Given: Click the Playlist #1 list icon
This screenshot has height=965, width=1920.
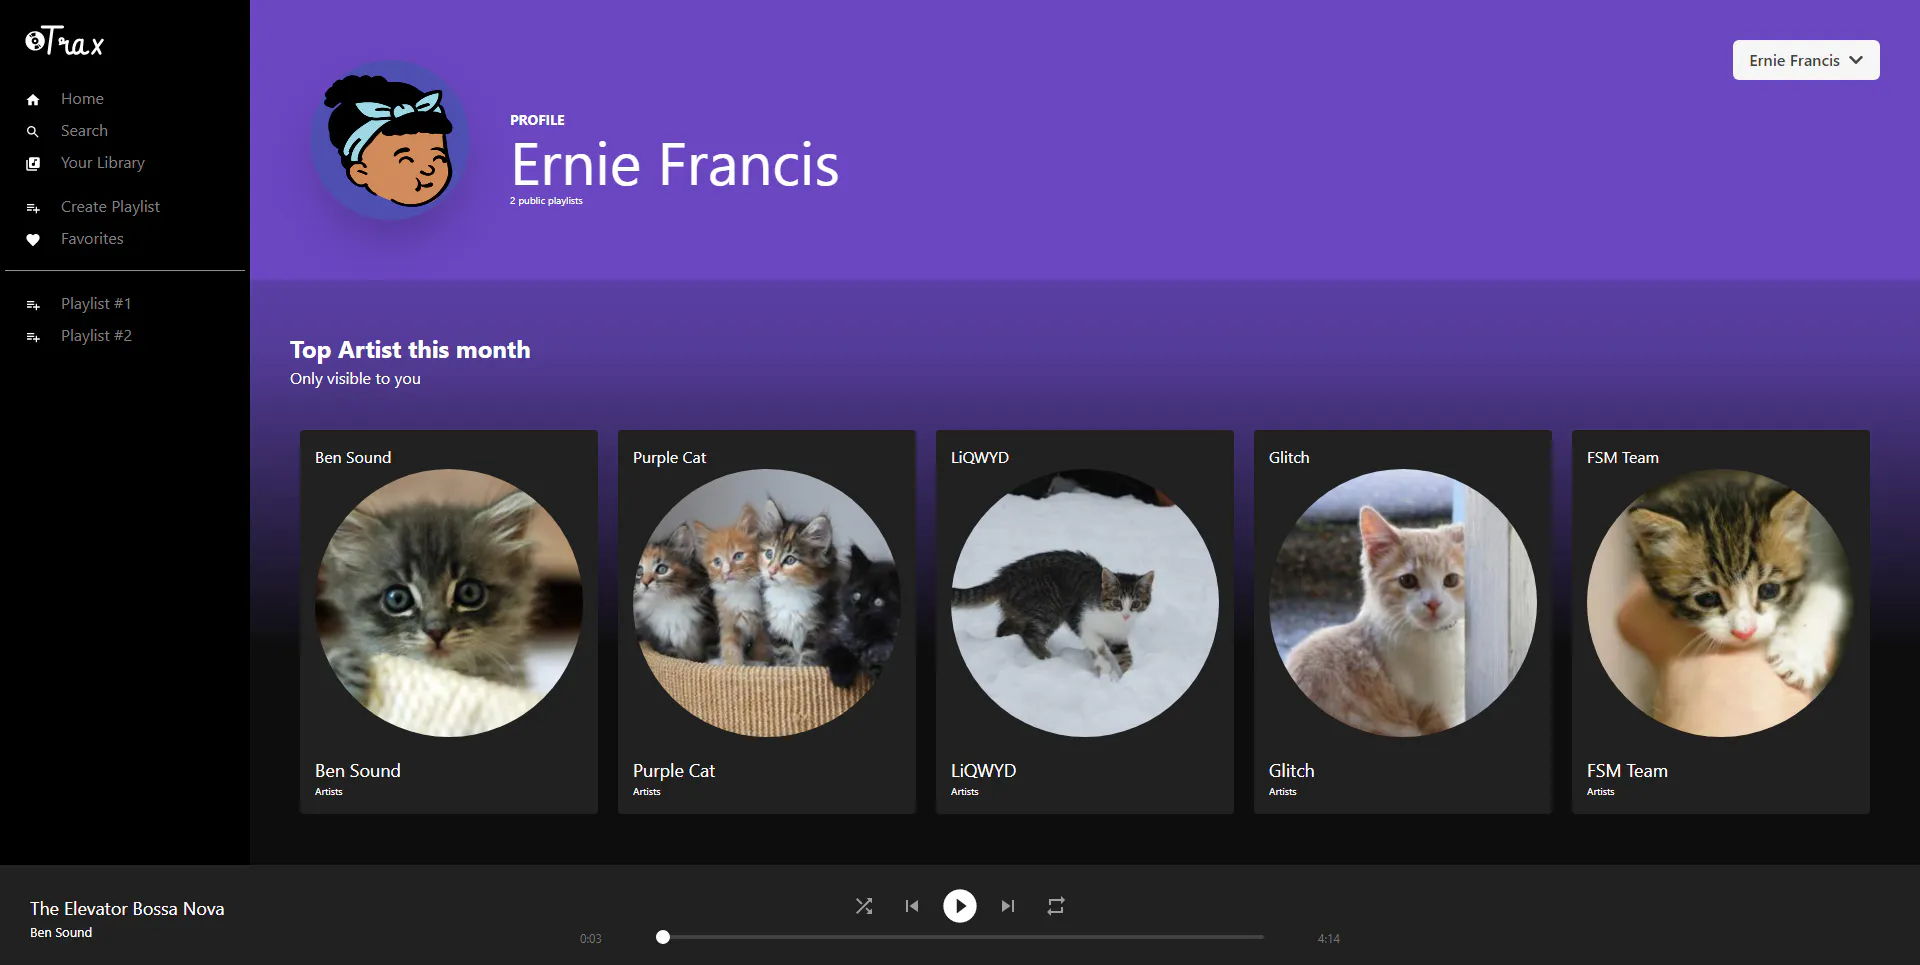Looking at the screenshot, I should [33, 304].
